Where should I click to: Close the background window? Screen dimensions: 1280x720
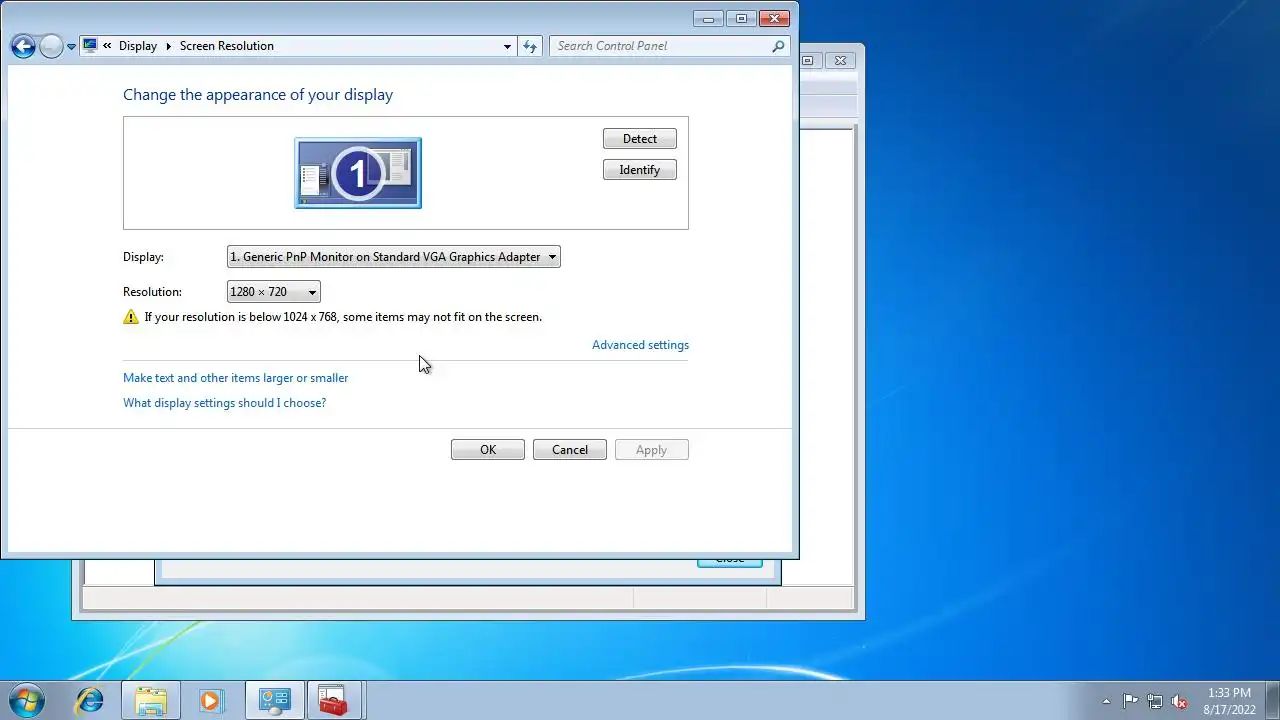[x=841, y=60]
